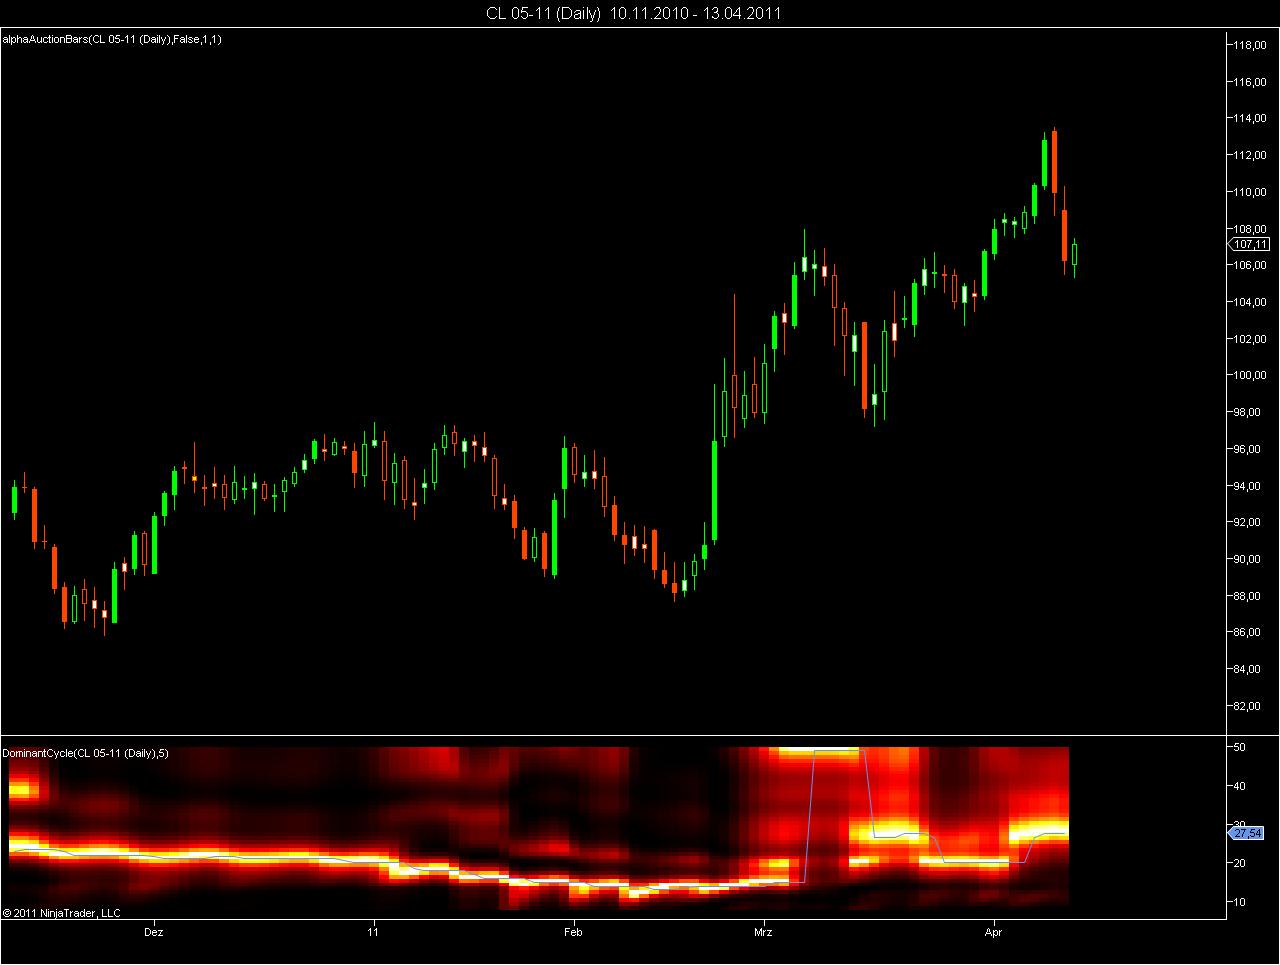This screenshot has height=965, width=1280.
Task: Select the DominantCycle indicator label
Action: click(85, 753)
